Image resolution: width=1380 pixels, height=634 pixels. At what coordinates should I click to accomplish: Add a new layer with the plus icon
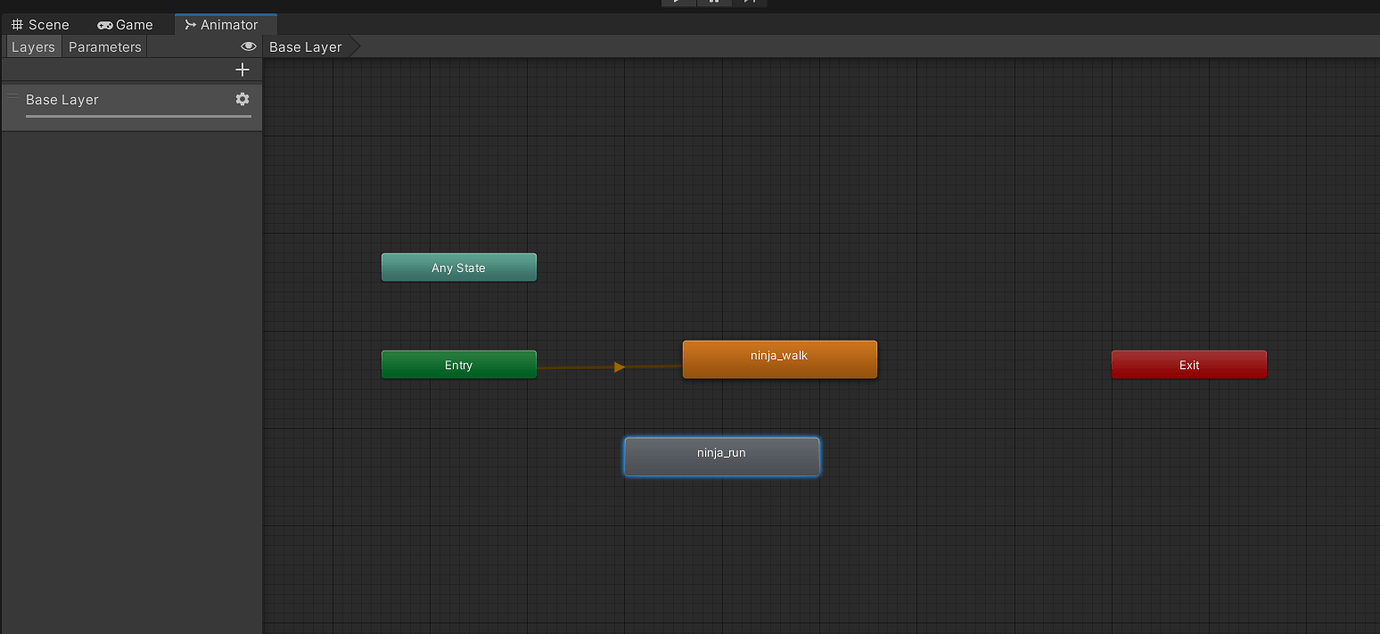point(242,69)
